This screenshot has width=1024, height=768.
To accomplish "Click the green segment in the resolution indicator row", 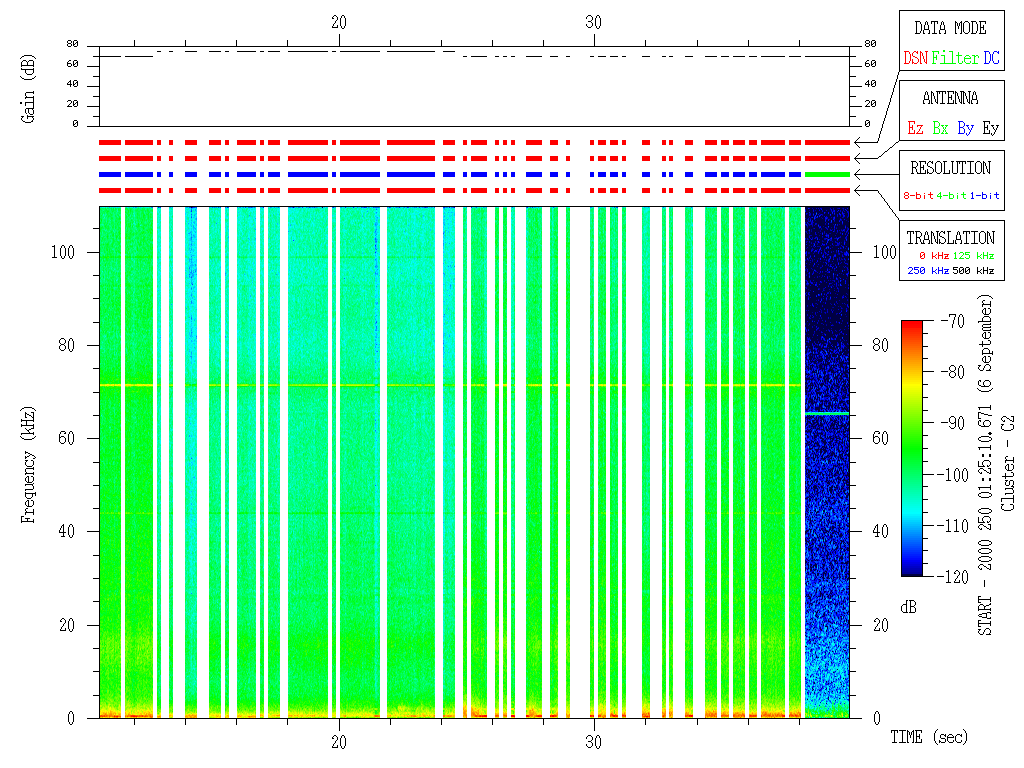I will point(826,175).
